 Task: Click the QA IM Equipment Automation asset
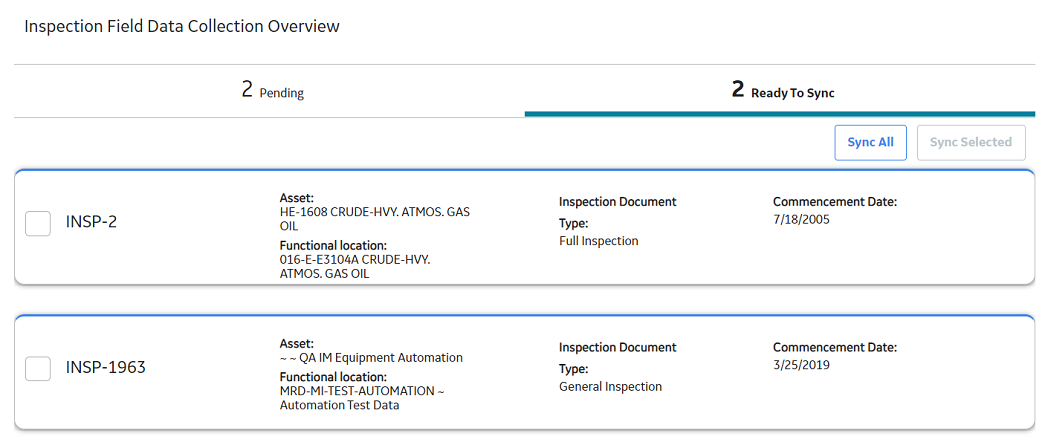point(371,358)
